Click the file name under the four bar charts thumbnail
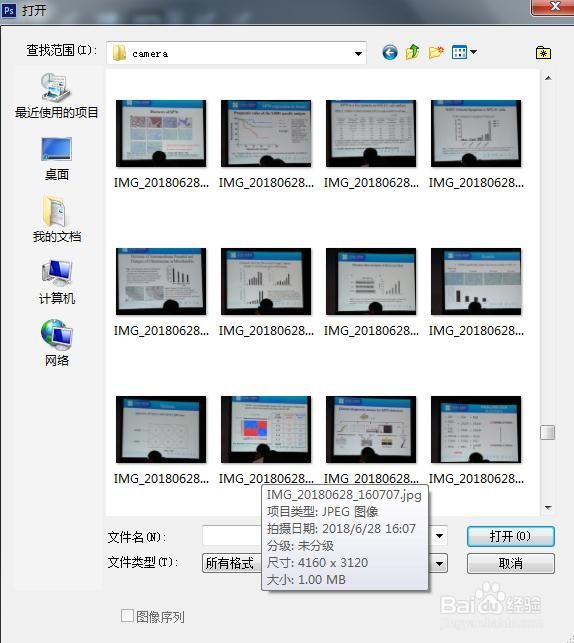 pos(266,331)
